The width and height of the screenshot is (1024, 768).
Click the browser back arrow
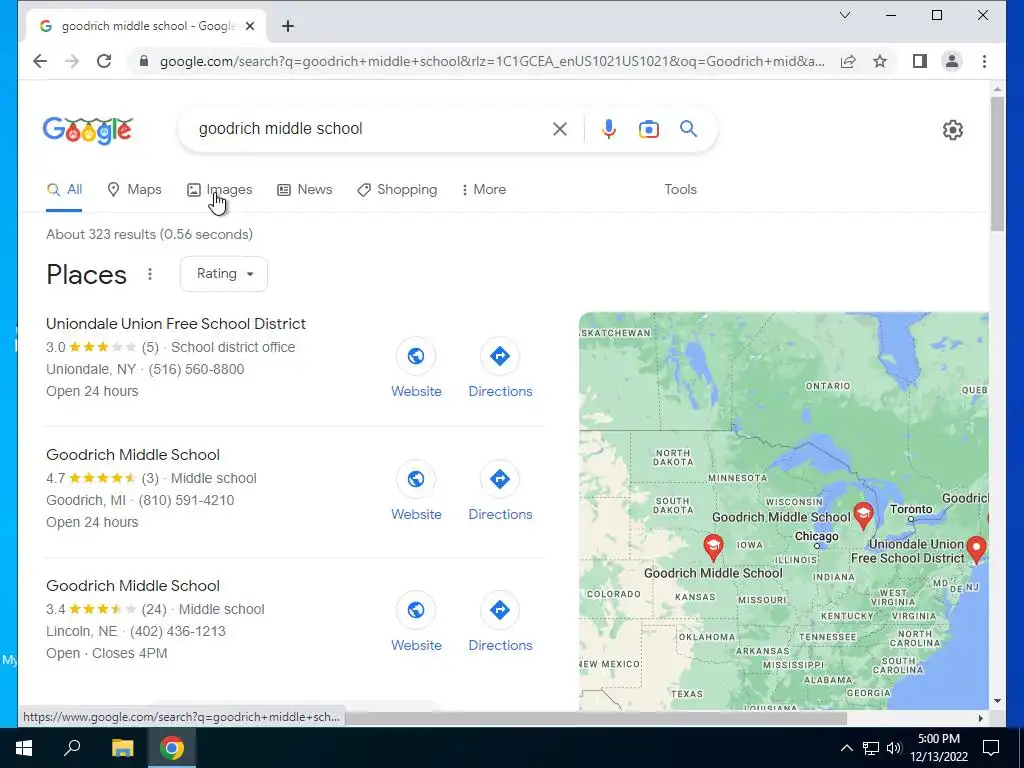(40, 61)
